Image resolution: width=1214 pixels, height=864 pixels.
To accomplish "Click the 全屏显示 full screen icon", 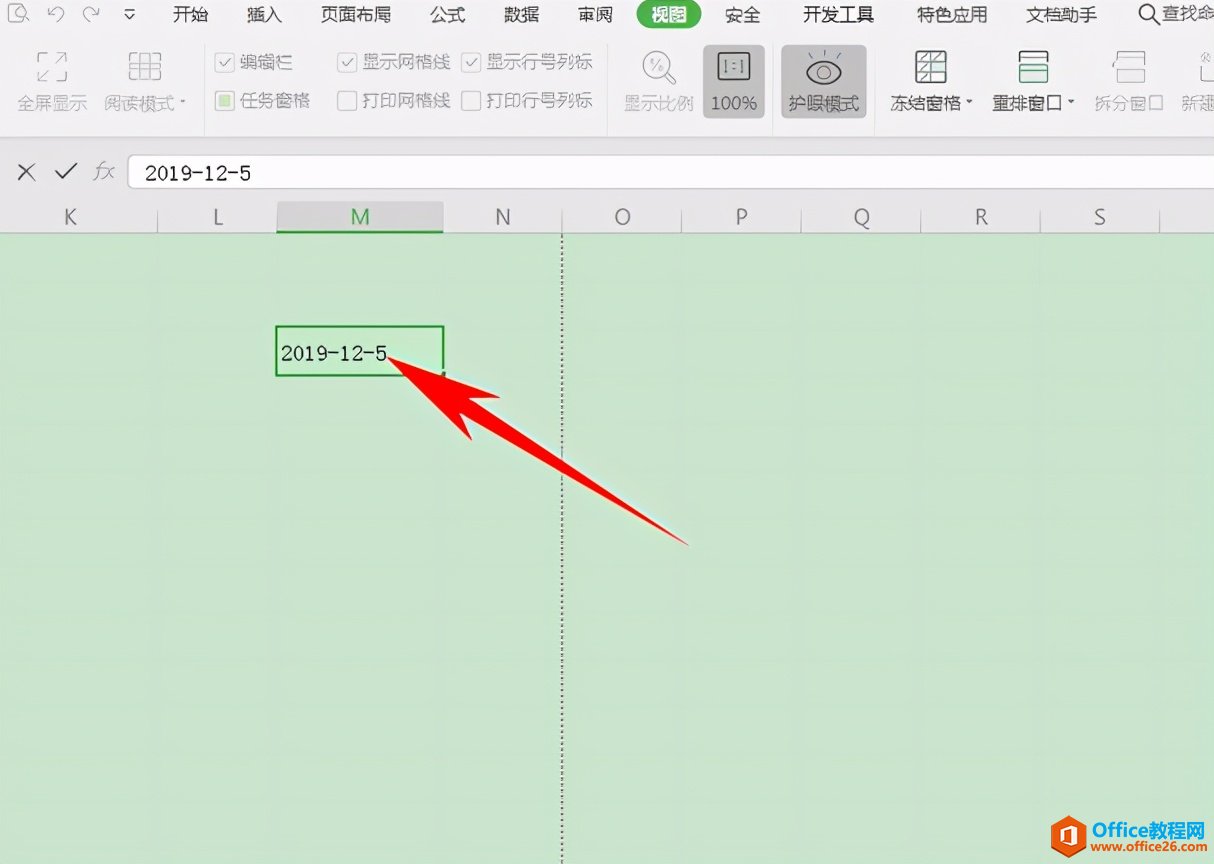I will [x=52, y=68].
